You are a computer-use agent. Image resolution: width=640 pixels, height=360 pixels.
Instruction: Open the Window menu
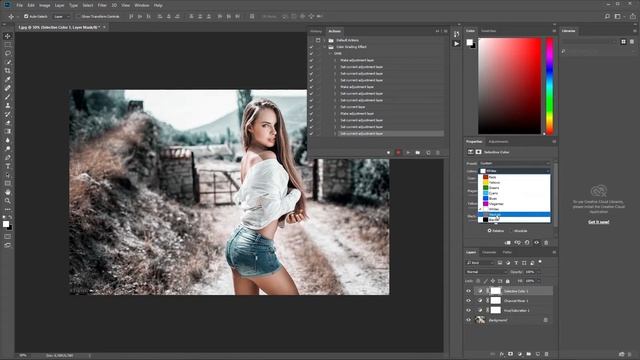(x=142, y=5)
